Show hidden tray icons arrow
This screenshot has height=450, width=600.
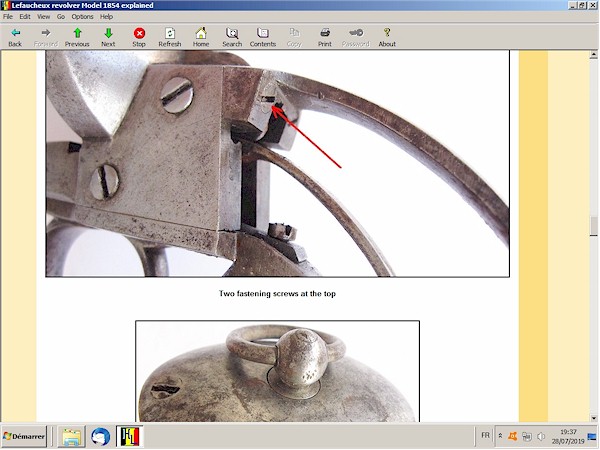click(x=500, y=436)
